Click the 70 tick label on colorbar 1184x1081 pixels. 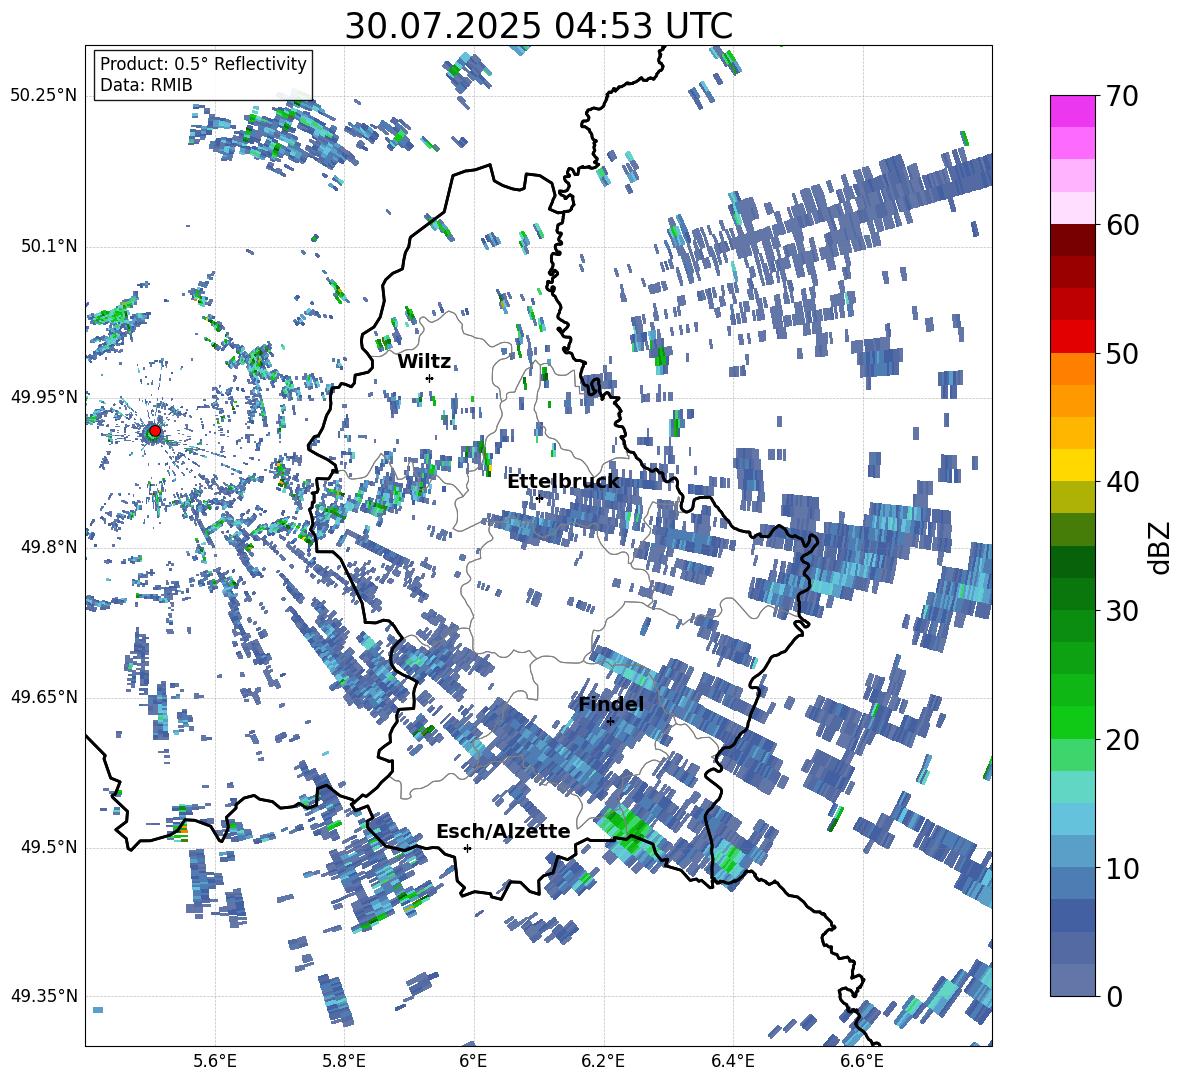point(1122,97)
